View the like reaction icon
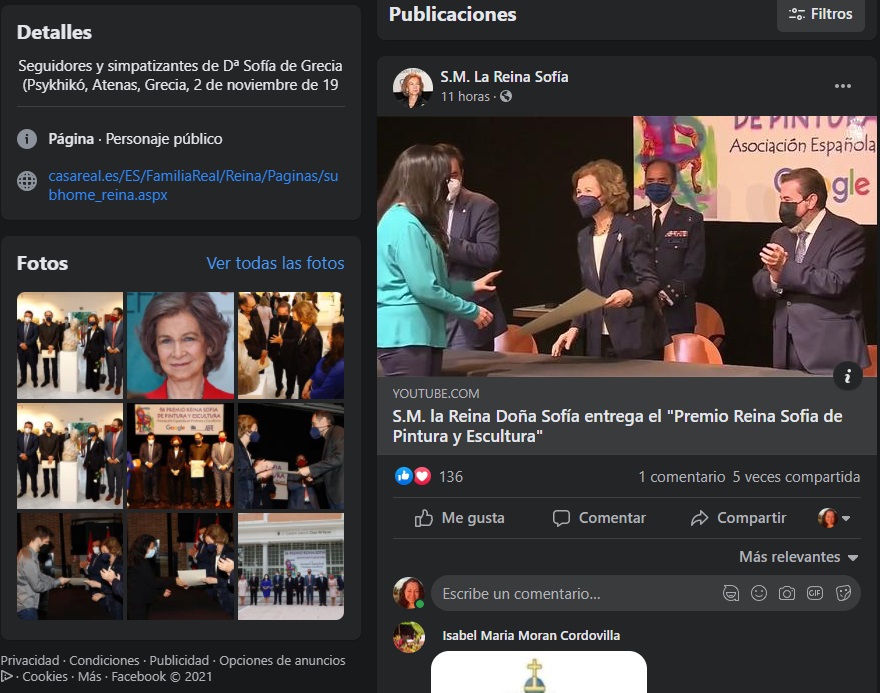The width and height of the screenshot is (880, 693). (404, 476)
